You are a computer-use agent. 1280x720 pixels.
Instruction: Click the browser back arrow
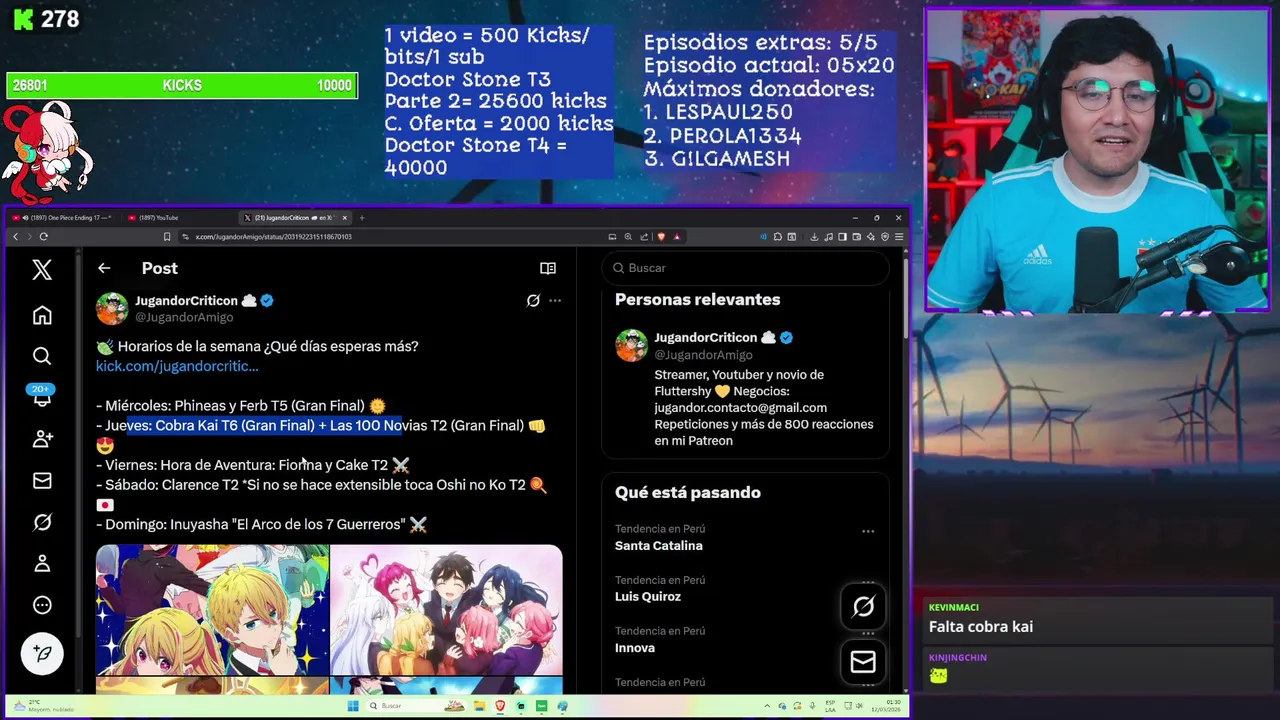15,237
